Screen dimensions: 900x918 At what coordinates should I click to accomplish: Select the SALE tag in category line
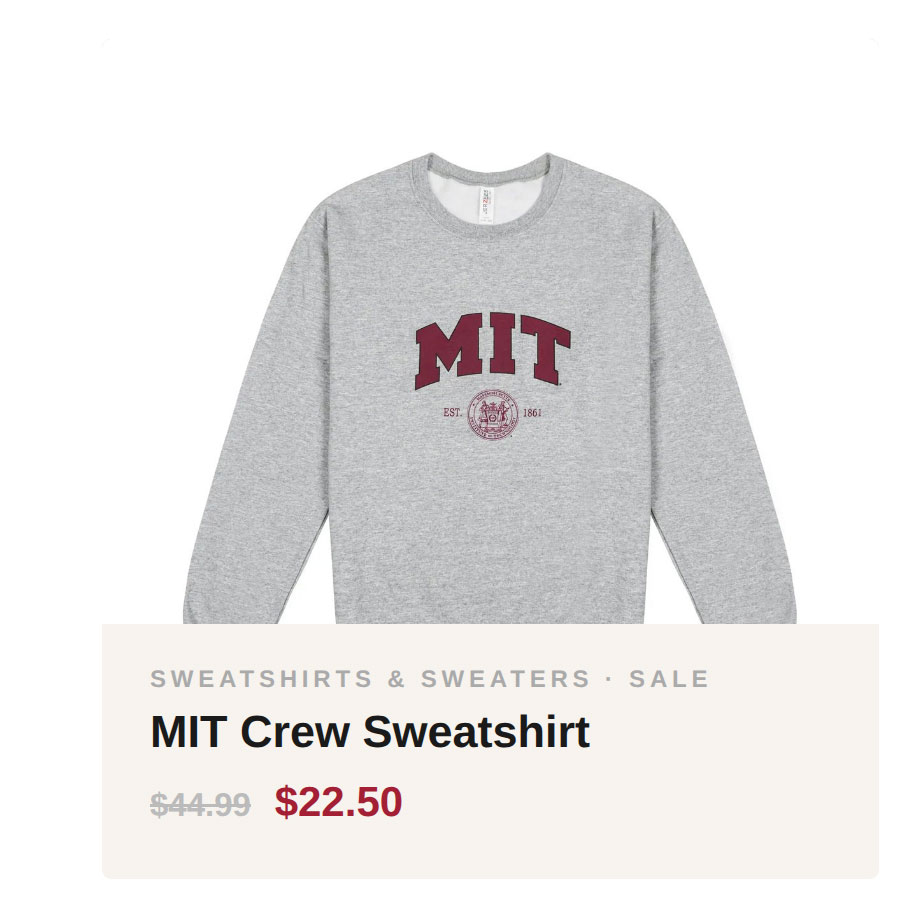coord(668,679)
